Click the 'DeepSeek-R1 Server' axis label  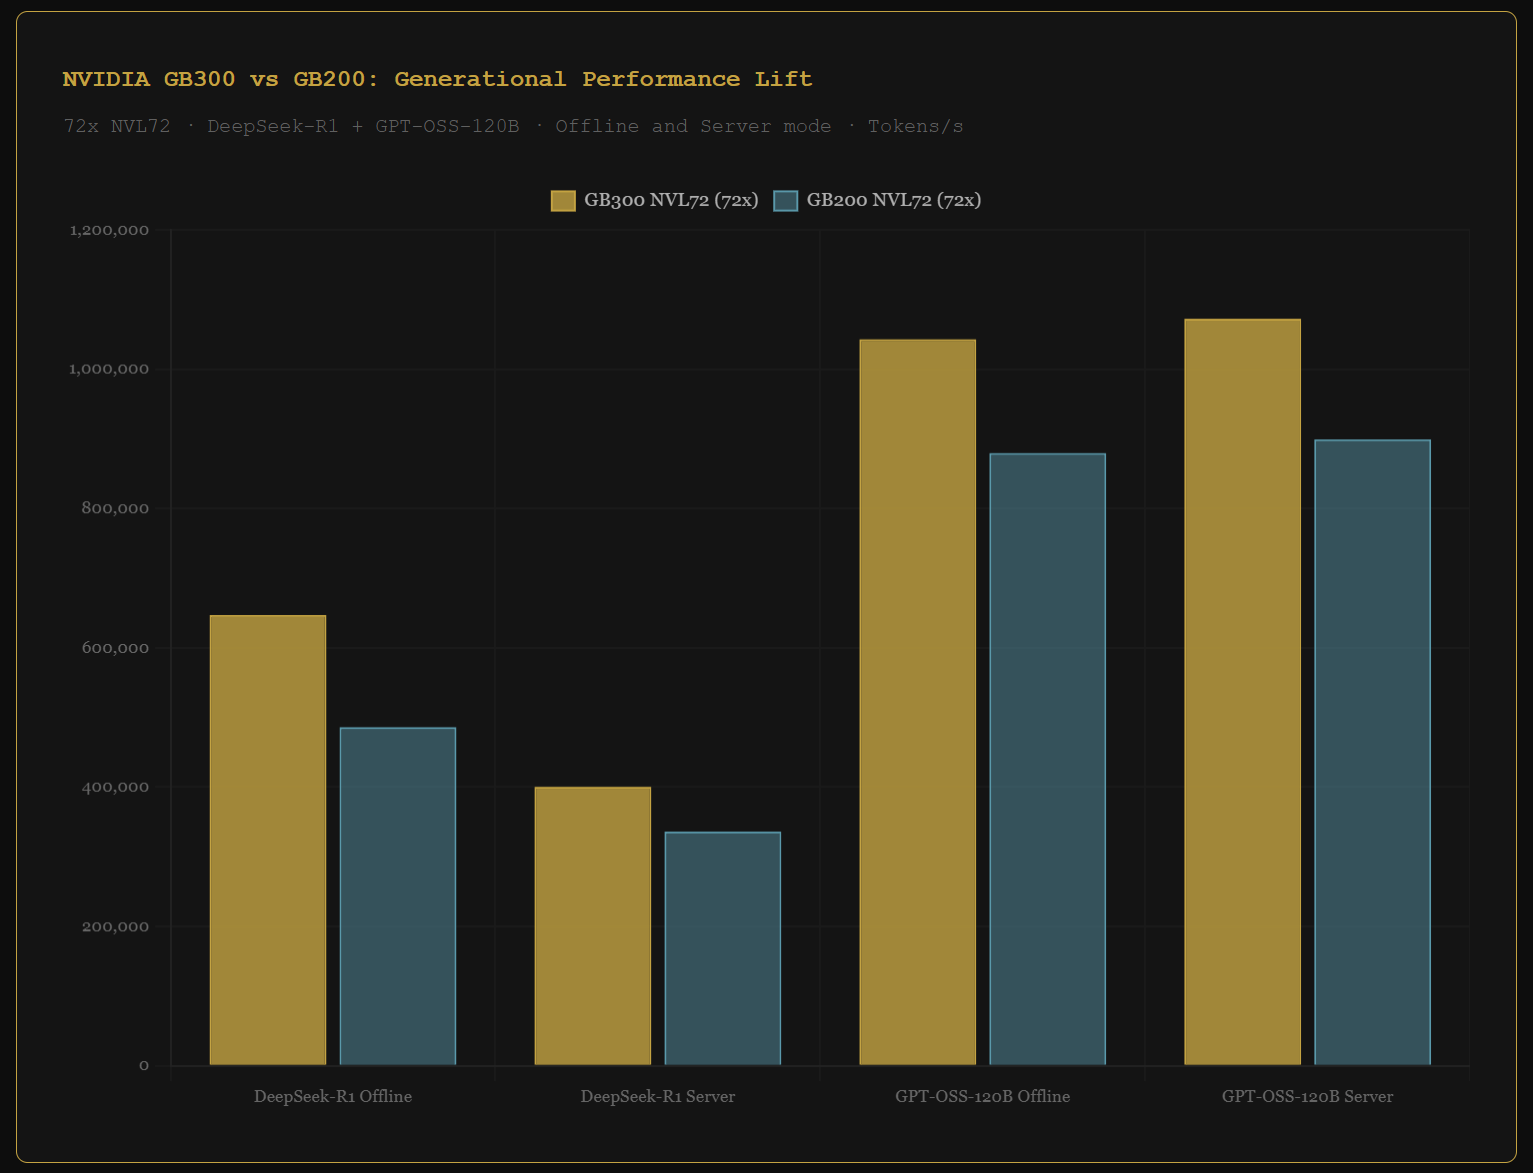click(x=658, y=1097)
